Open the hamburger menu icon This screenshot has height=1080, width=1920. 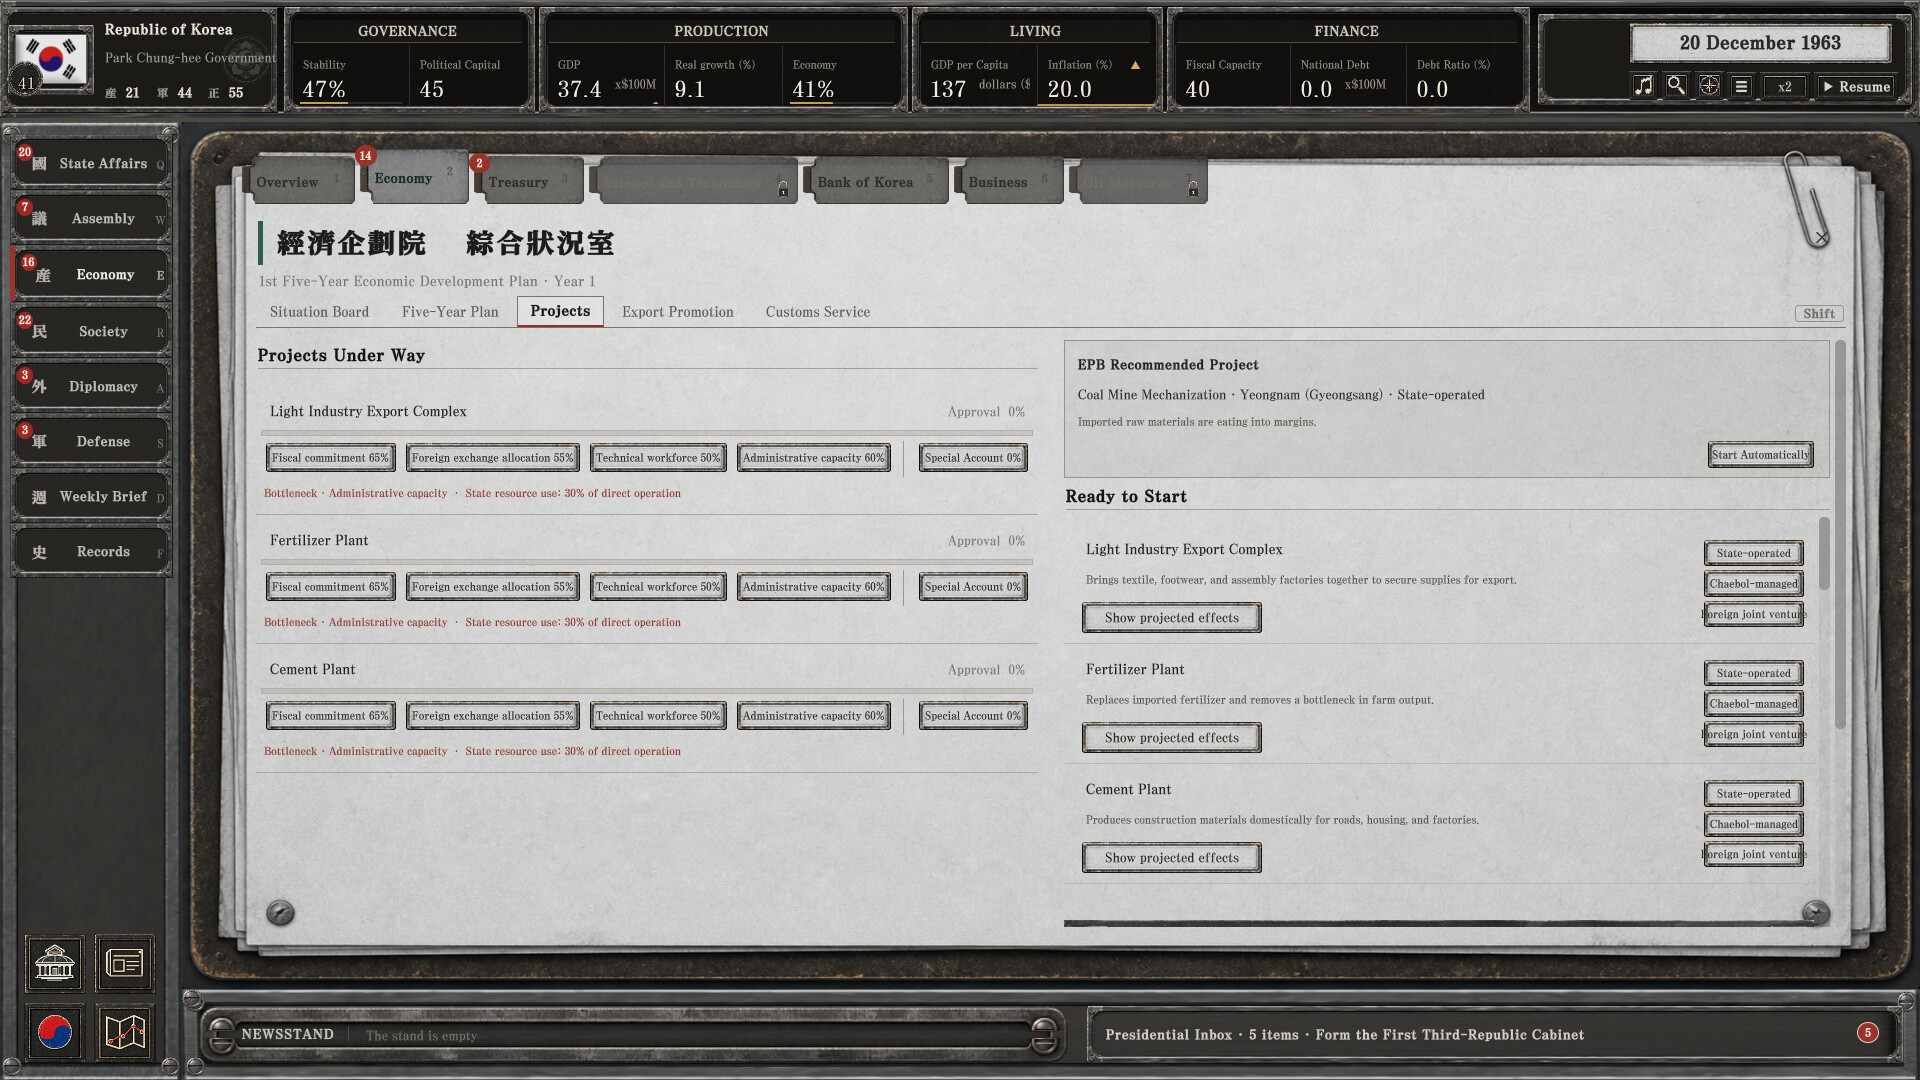1741,86
